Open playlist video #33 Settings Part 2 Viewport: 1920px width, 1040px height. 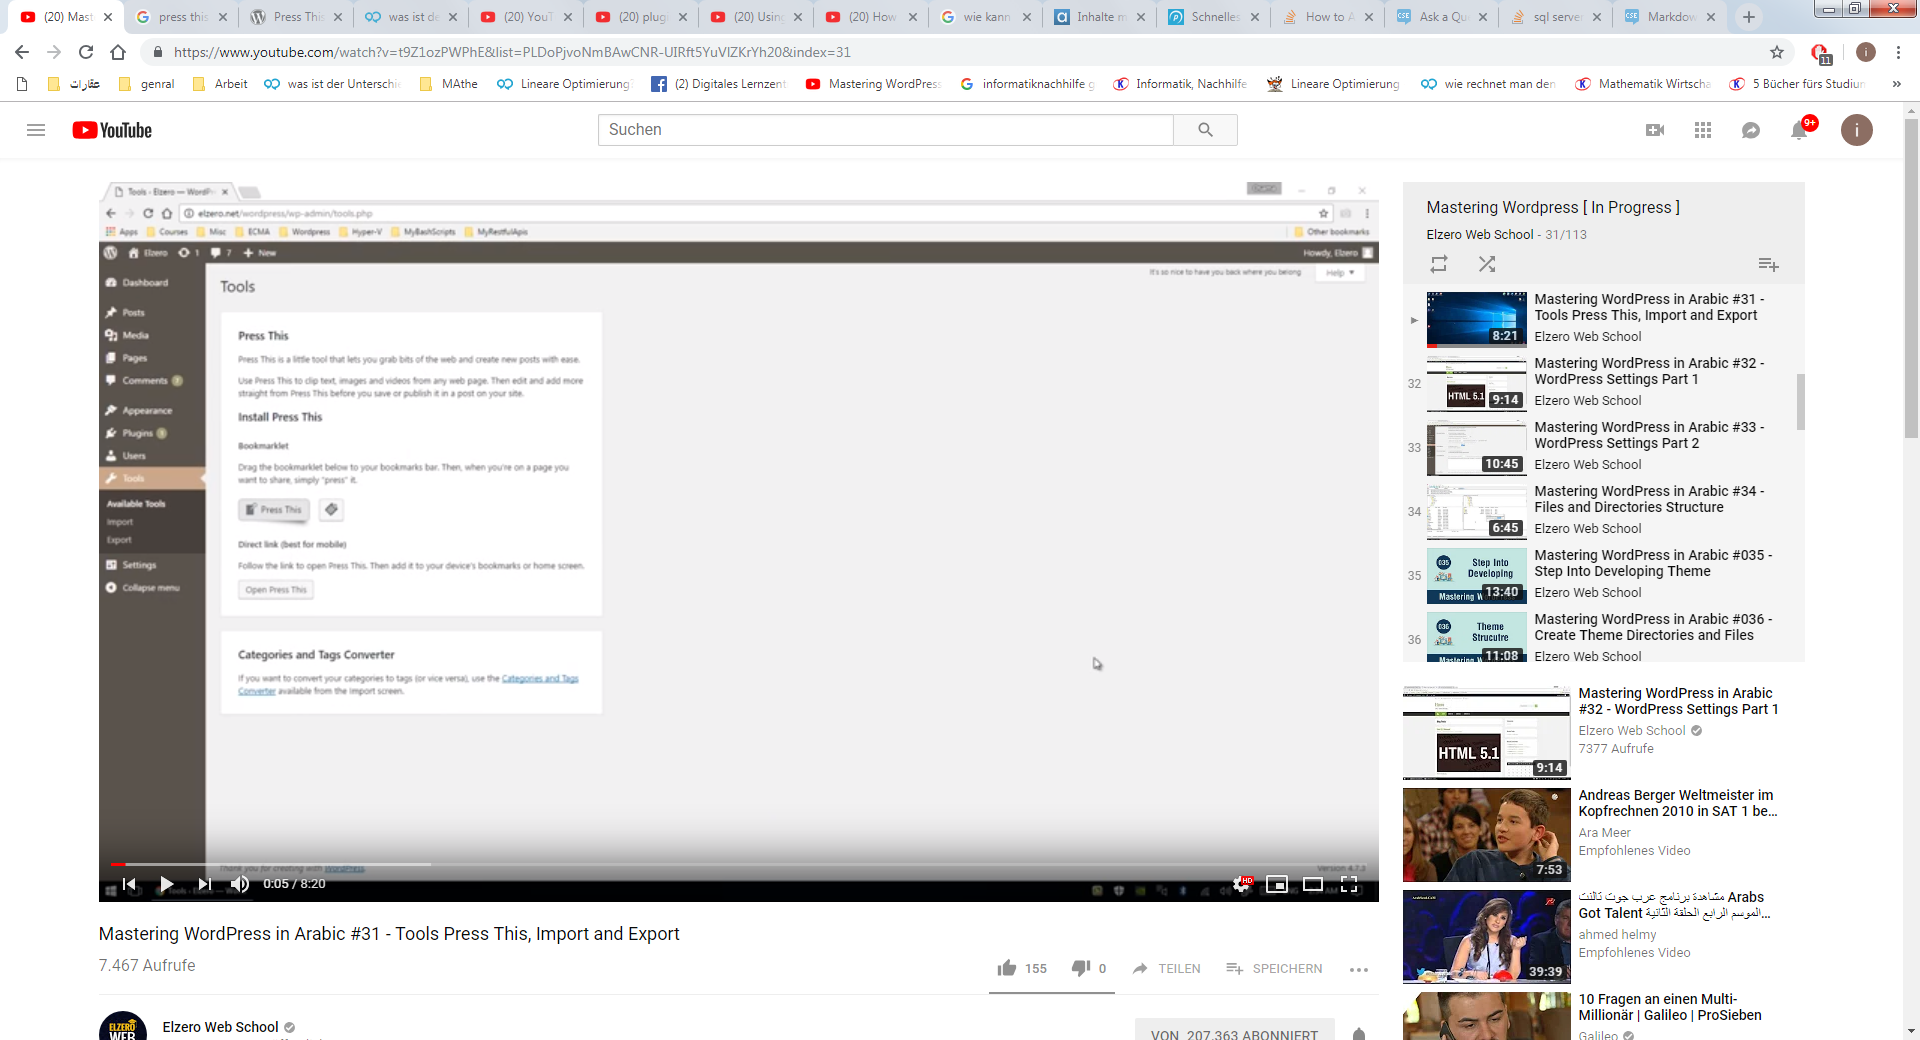click(1604, 446)
